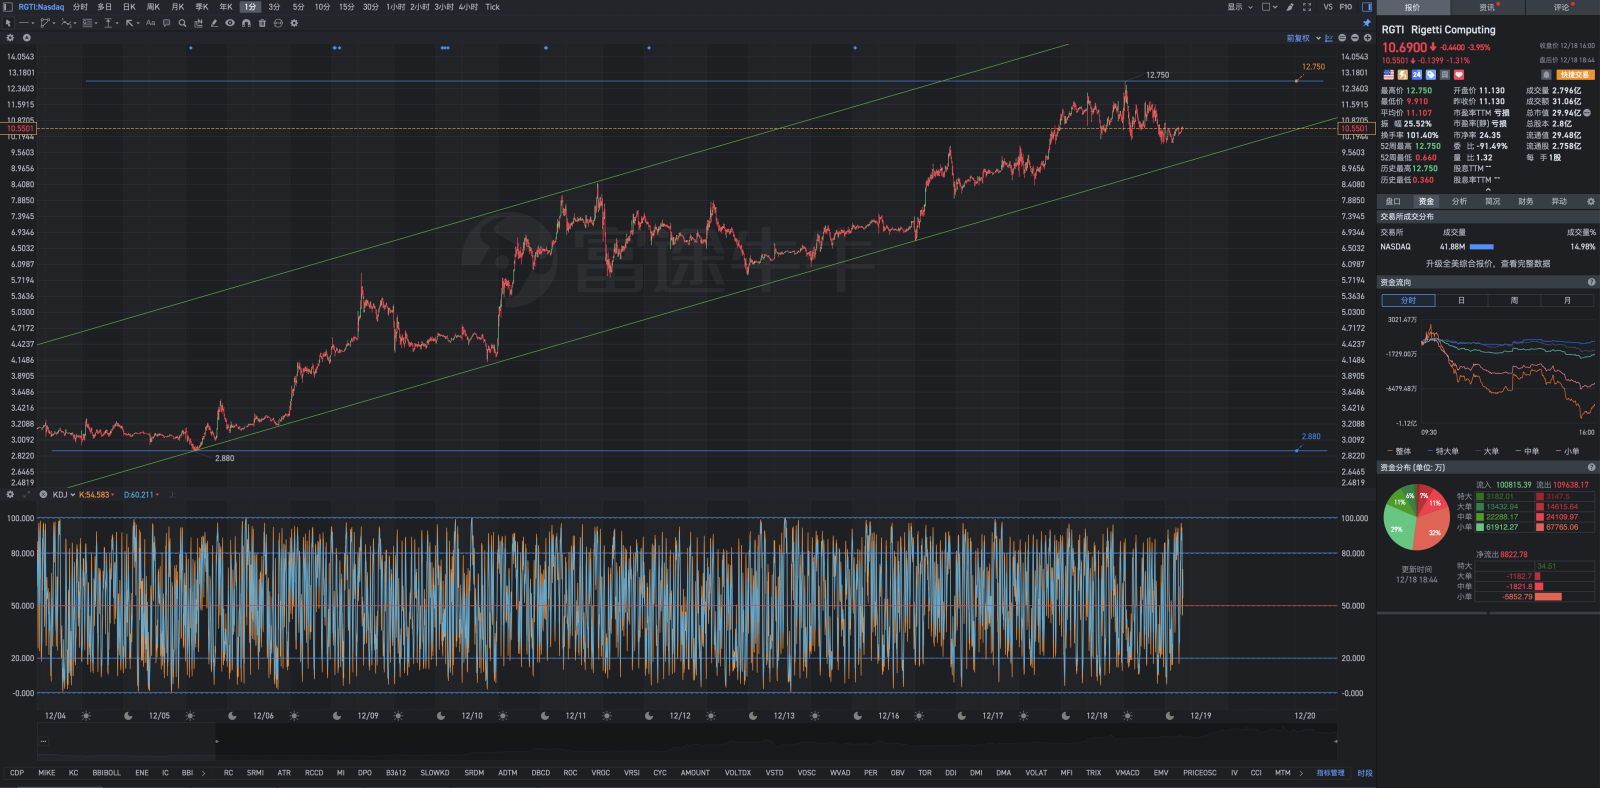This screenshot has width=1600, height=788.
Task: Zoom in chart with plus icon
Action: 1367,38
